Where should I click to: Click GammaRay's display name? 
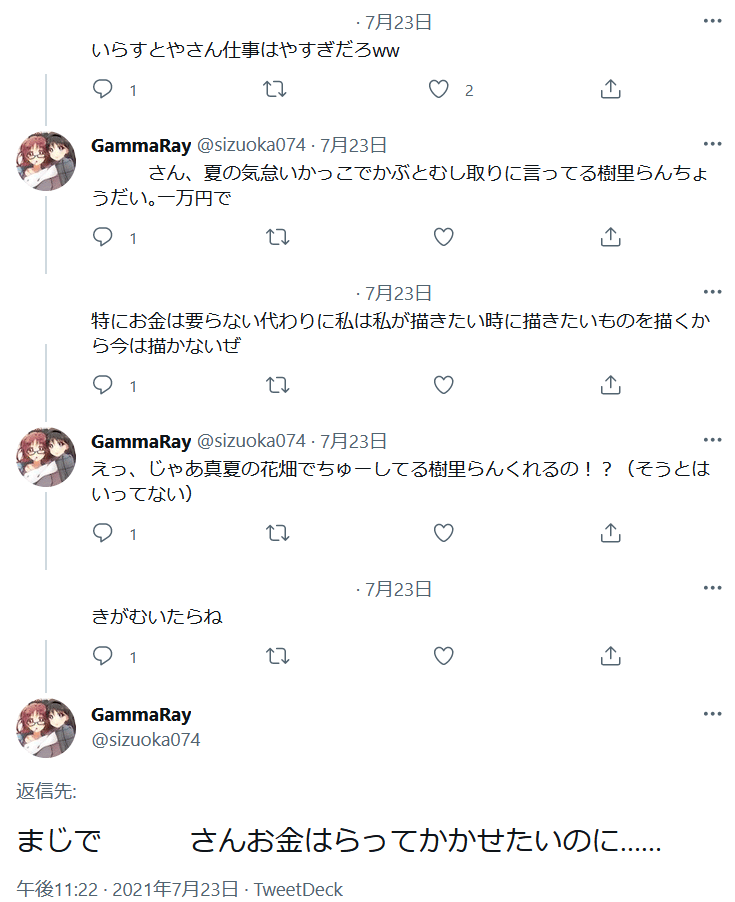click(136, 713)
